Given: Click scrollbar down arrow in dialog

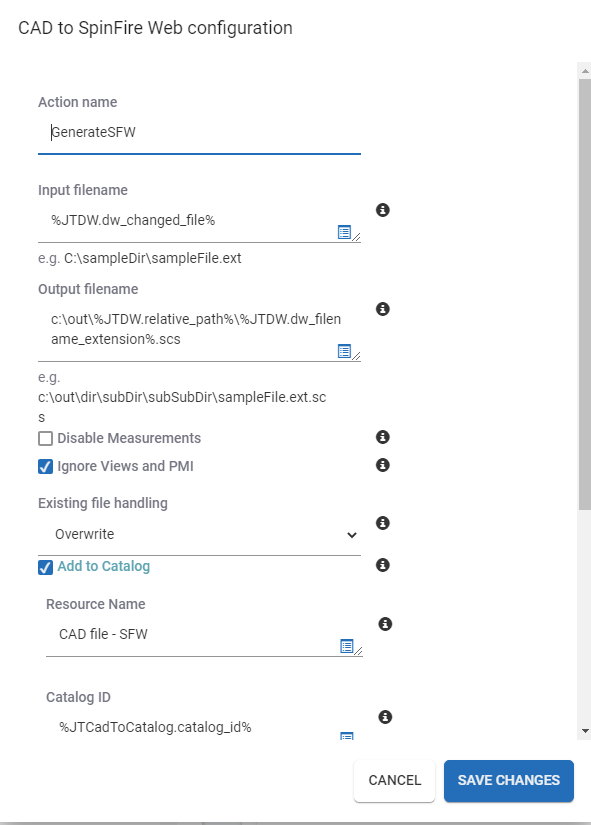Looking at the screenshot, I should (x=585, y=731).
